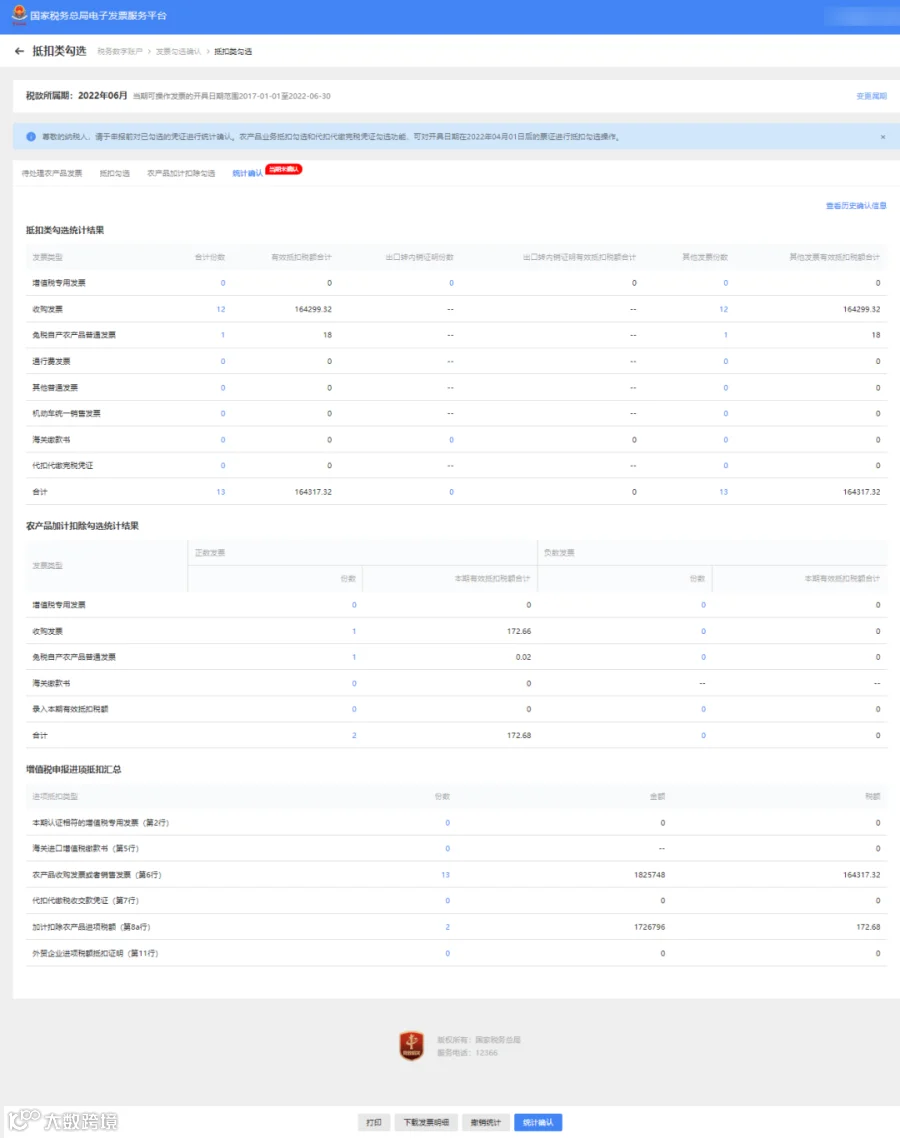Click the 撤销统计 button

[486, 1123]
